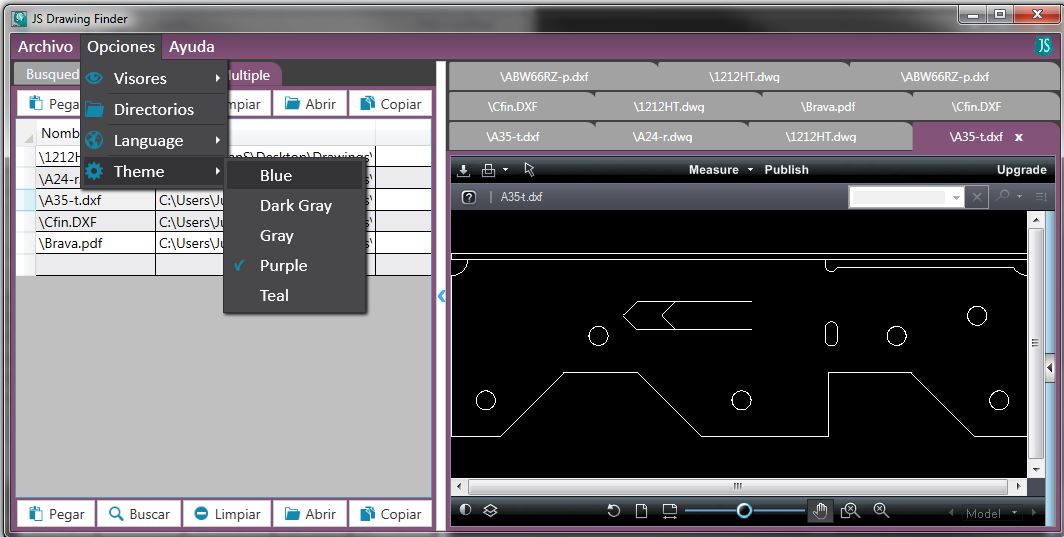The height and width of the screenshot is (537, 1064).
Task: Click the help question mark icon beside A35t.dxf
Action: pos(468,198)
